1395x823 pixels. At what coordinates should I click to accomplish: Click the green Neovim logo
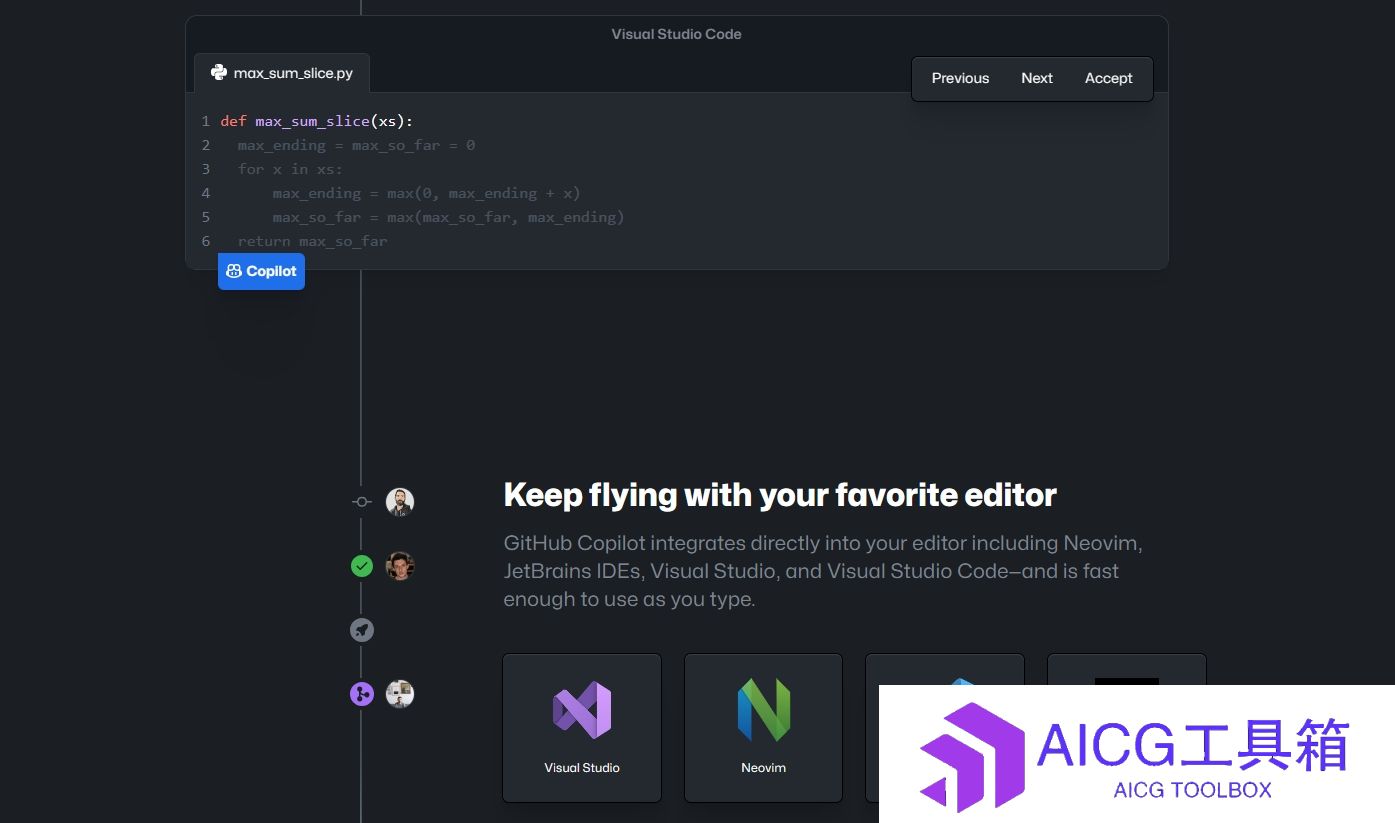point(764,710)
